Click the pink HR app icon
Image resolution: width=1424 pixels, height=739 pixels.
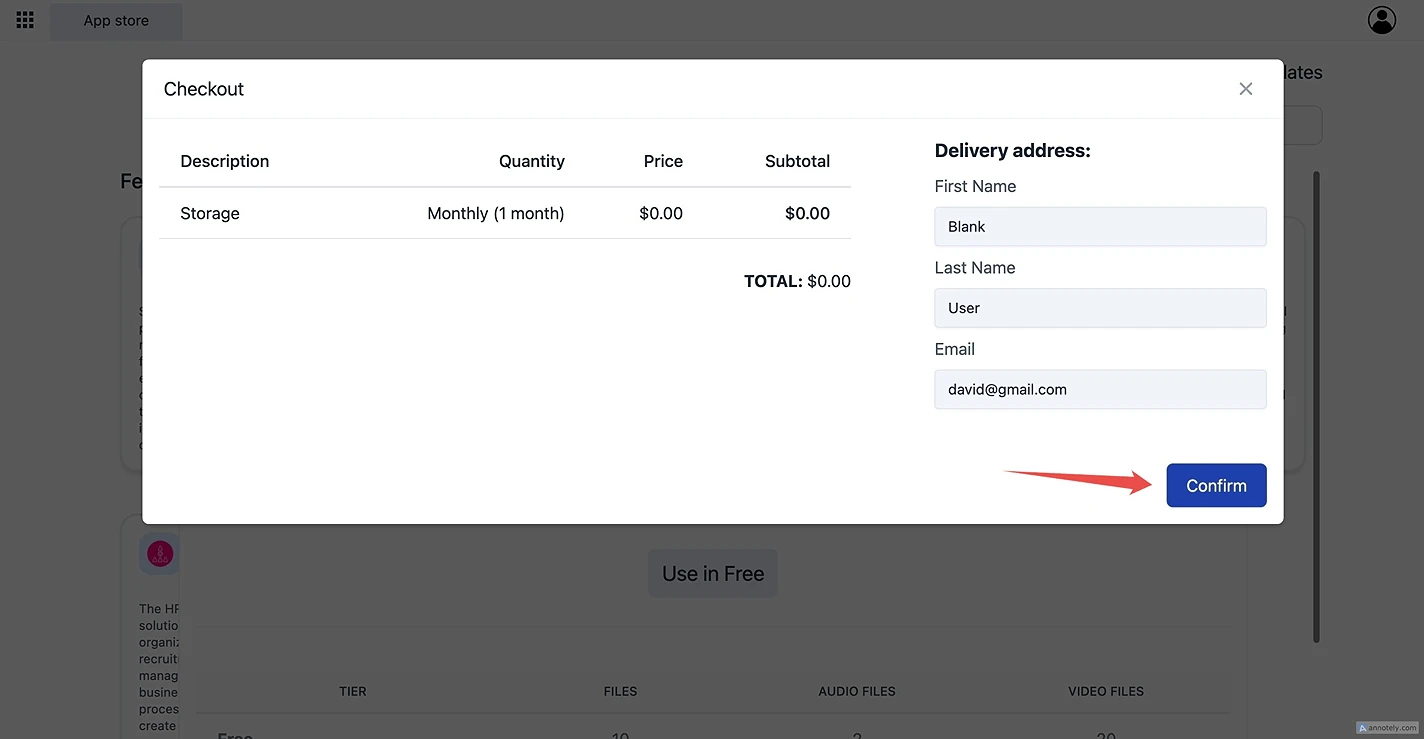[x=160, y=553]
